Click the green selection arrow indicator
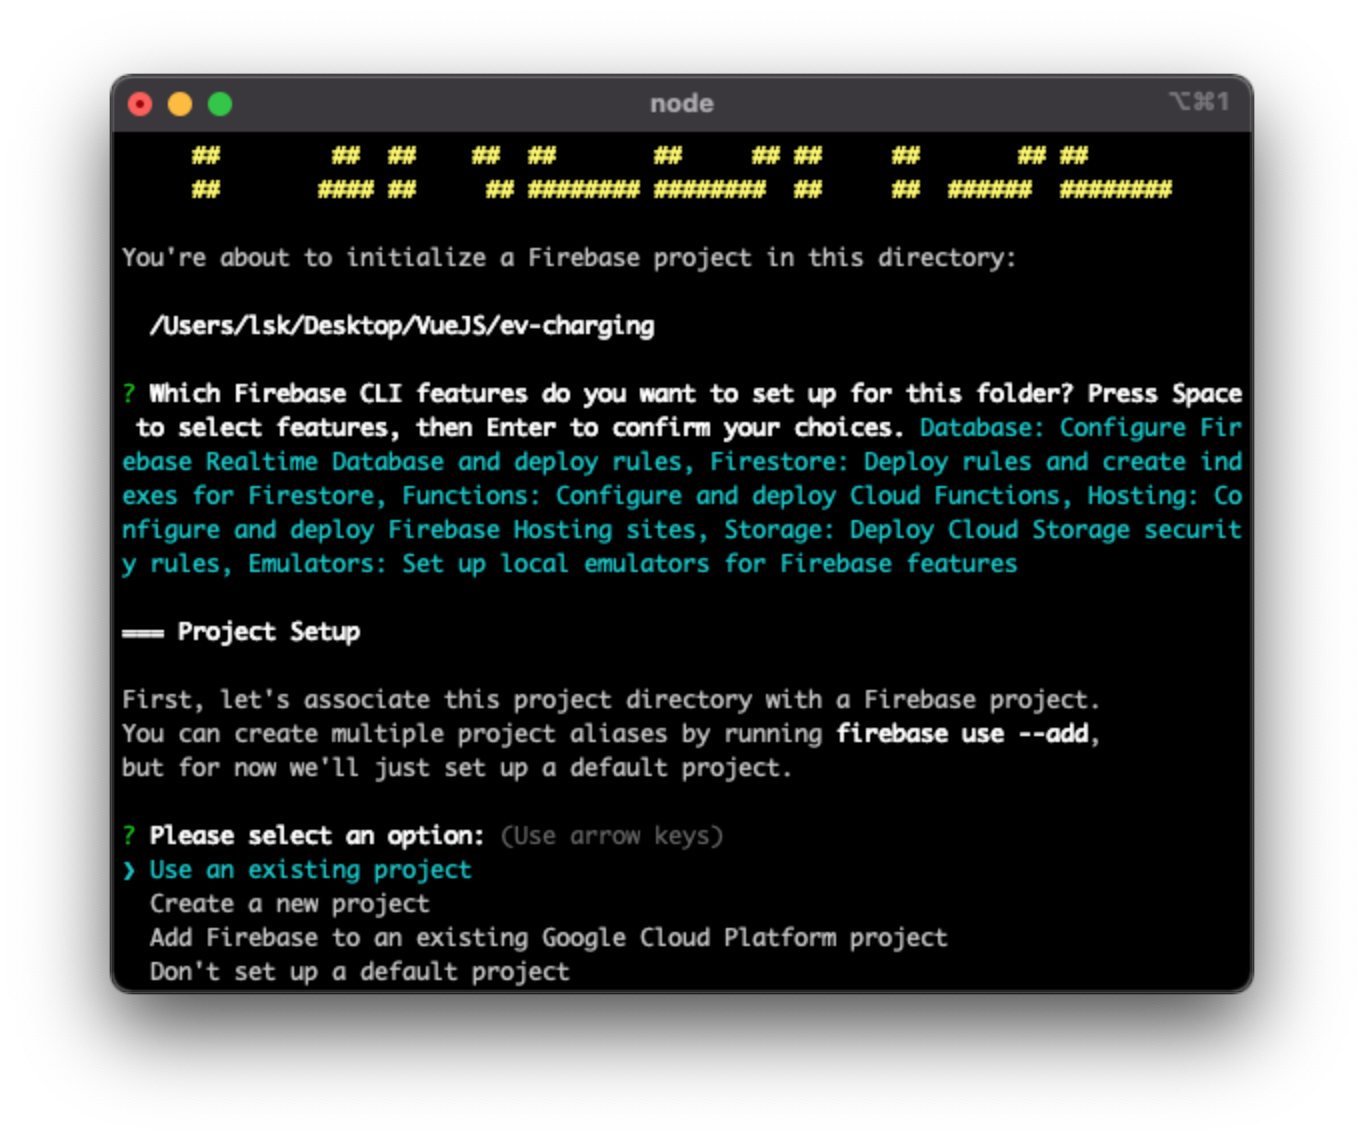Viewport: 1364px width, 1140px height. click(129, 869)
